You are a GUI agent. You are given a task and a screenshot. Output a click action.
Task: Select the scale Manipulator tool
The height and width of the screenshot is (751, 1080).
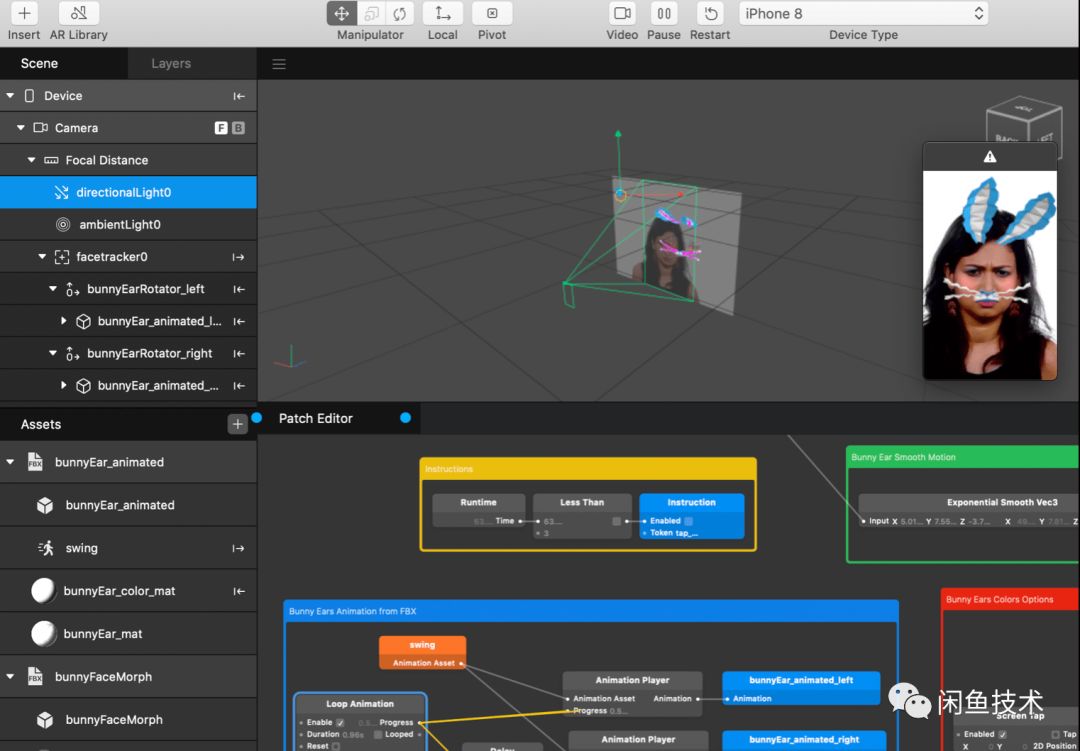coord(371,13)
